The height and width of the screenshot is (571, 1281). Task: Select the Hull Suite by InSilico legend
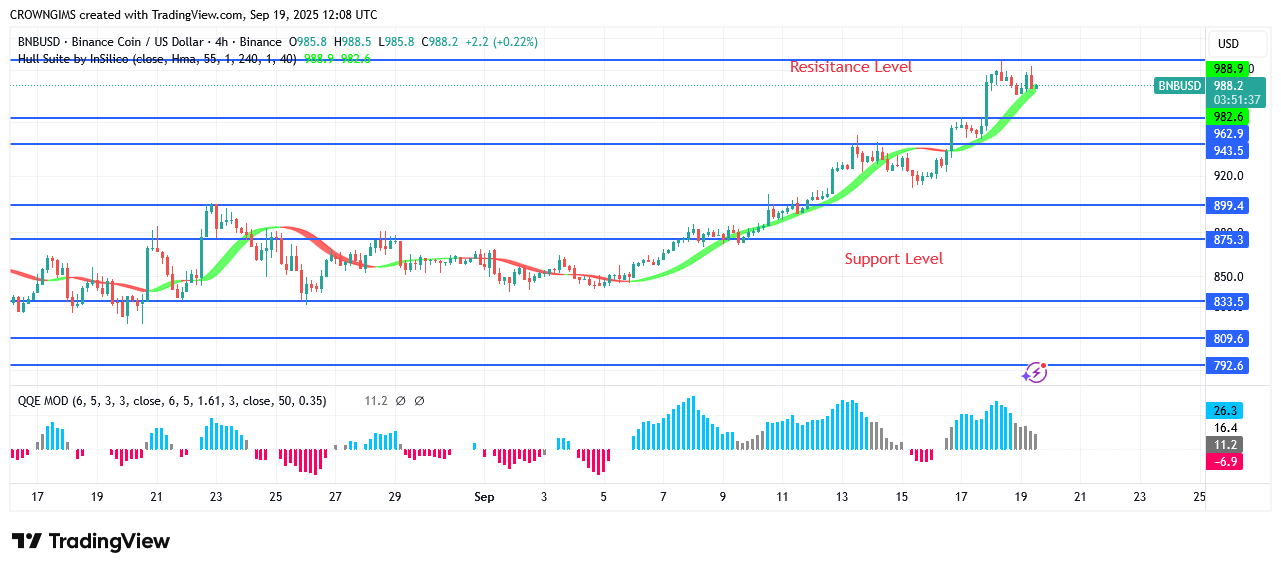point(157,59)
